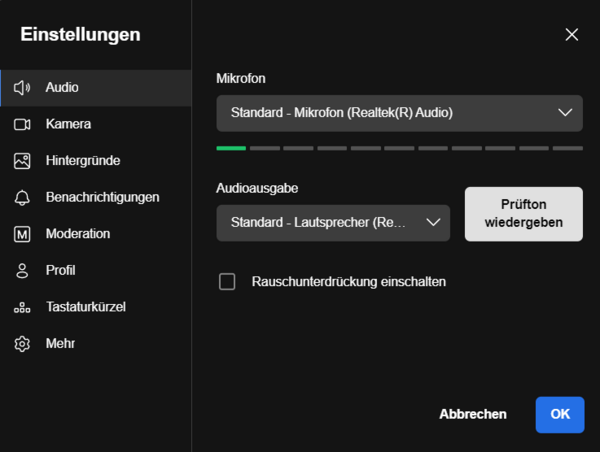
Task: Click the Rauschunterdrückung einschalten label text
Action: coord(349,282)
